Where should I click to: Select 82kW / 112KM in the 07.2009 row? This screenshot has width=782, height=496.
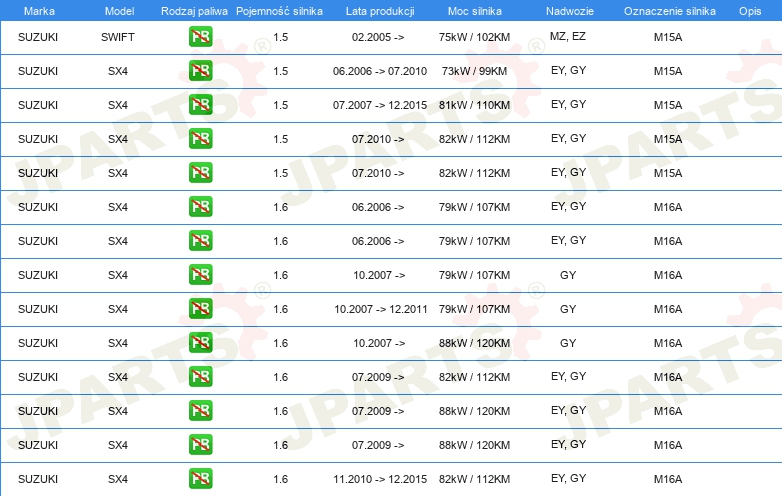click(474, 377)
